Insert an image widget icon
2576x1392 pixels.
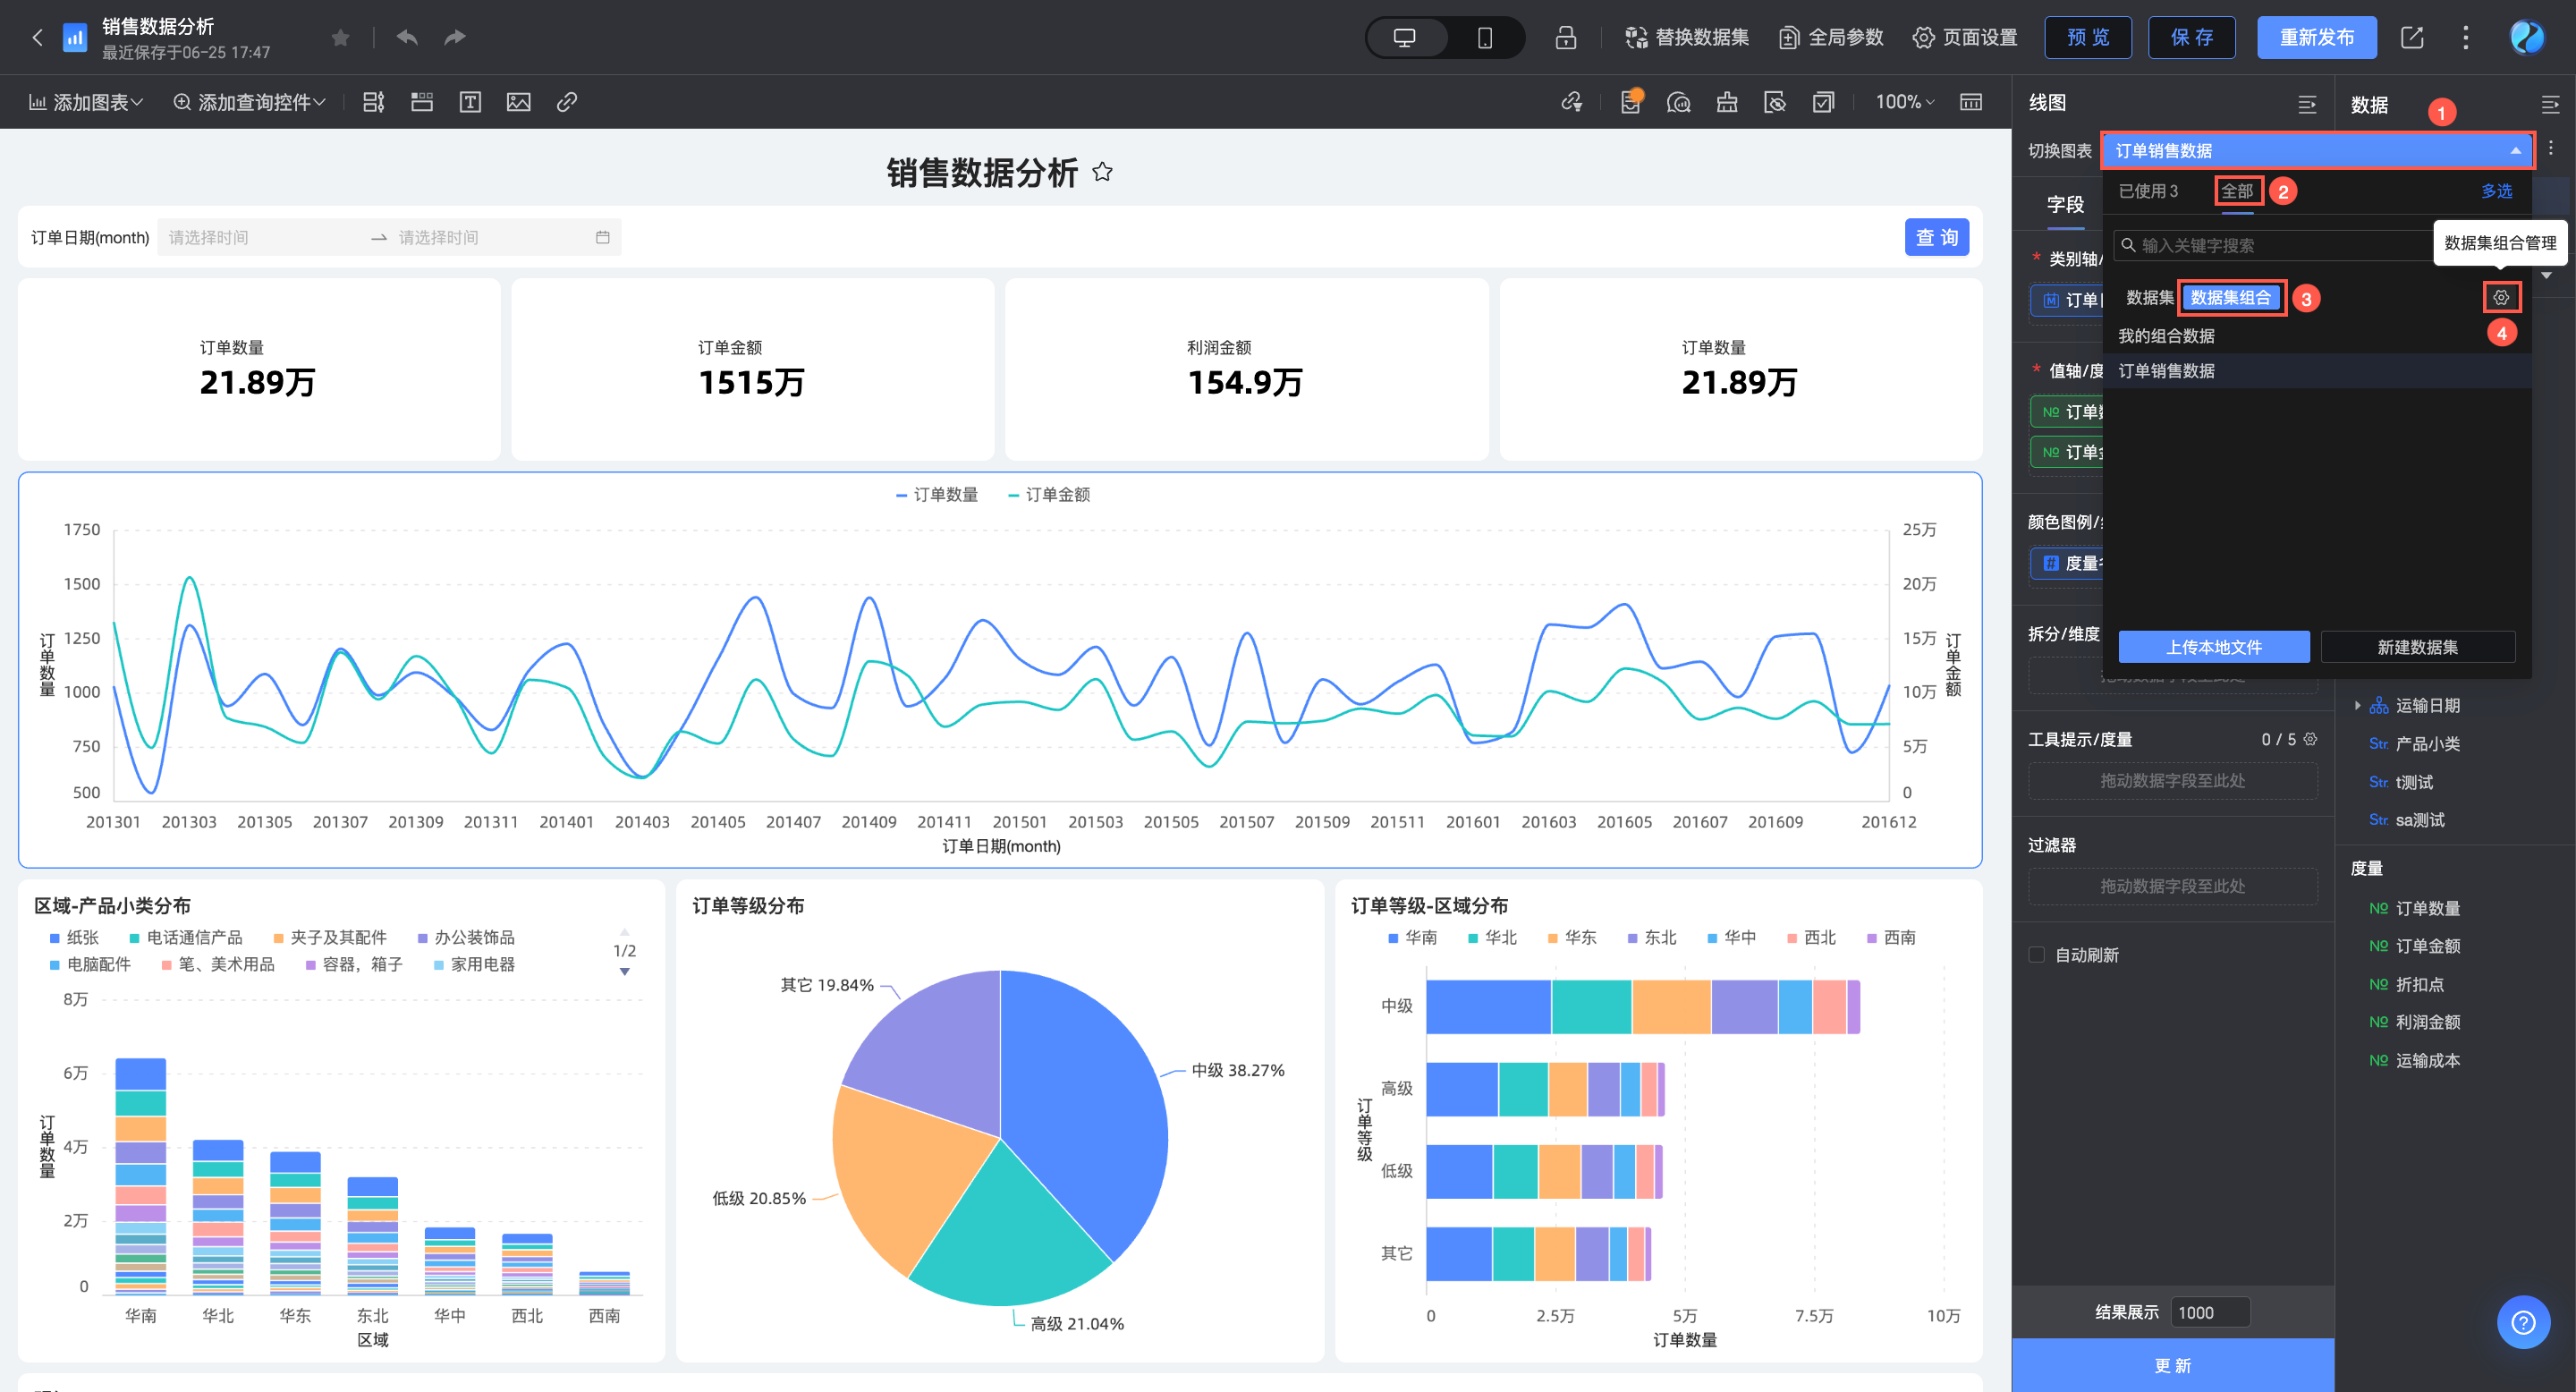(518, 102)
